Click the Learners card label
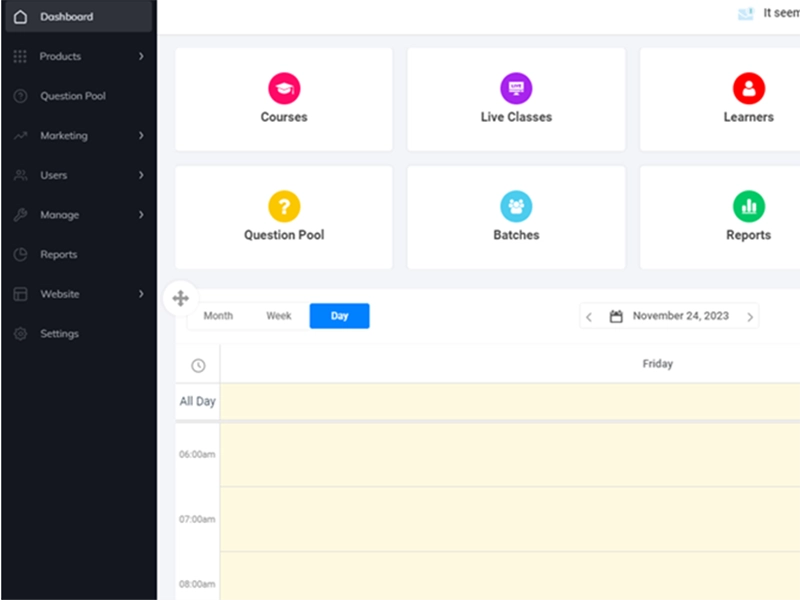Image resolution: width=800 pixels, height=600 pixels. pos(749,117)
